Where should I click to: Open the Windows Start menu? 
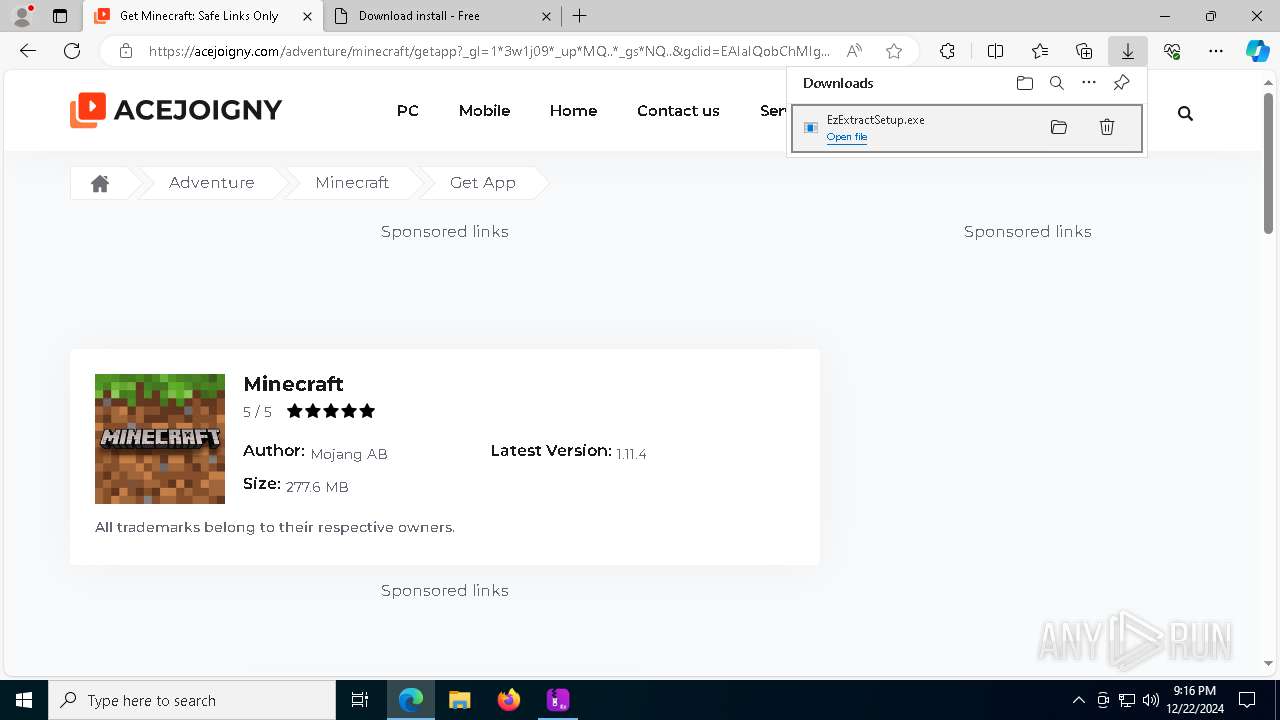(24, 700)
